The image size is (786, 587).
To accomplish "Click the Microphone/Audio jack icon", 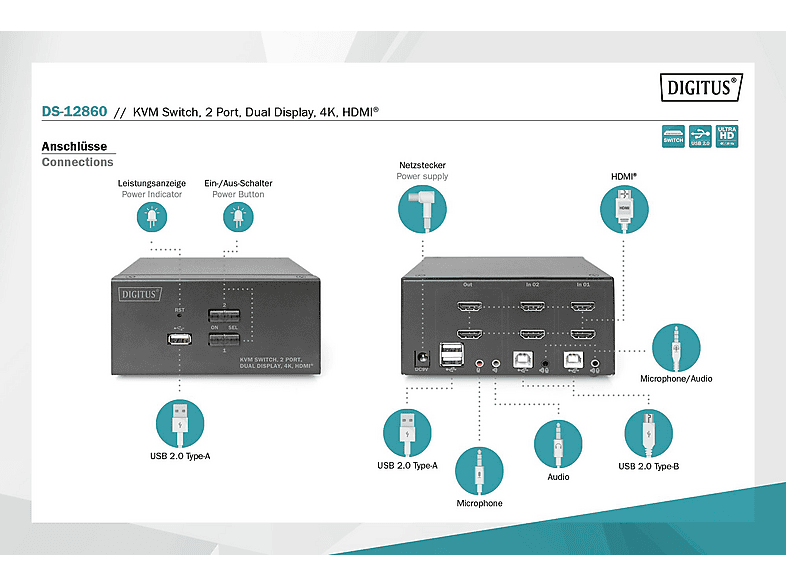I will point(676,347).
